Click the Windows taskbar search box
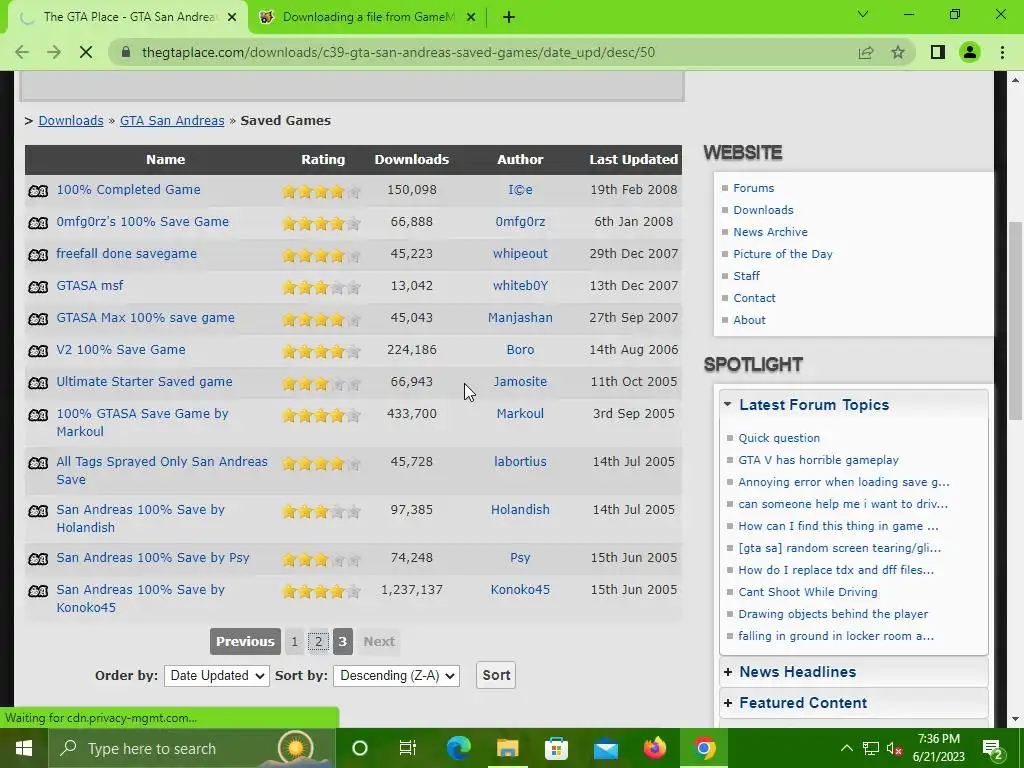This screenshot has height=768, width=1024. coord(191,748)
